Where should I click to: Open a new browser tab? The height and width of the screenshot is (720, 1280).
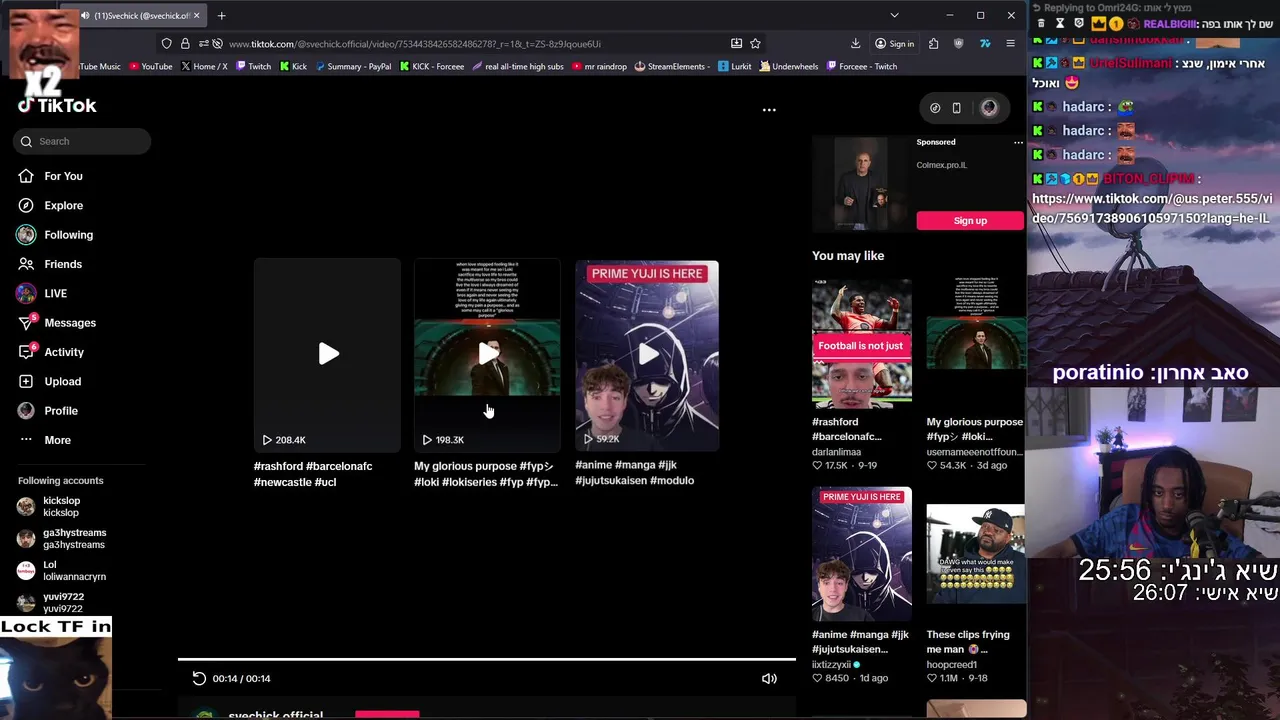pyautogui.click(x=221, y=15)
